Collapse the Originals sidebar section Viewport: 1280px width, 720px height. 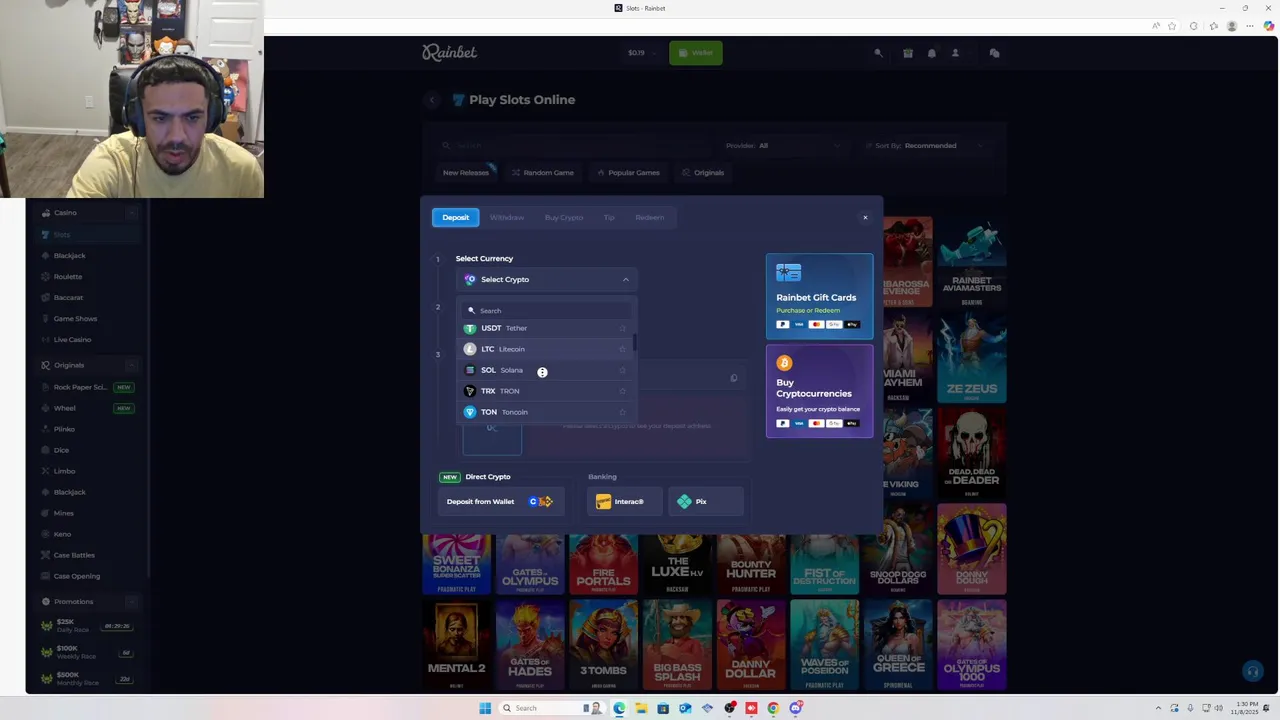pos(131,365)
